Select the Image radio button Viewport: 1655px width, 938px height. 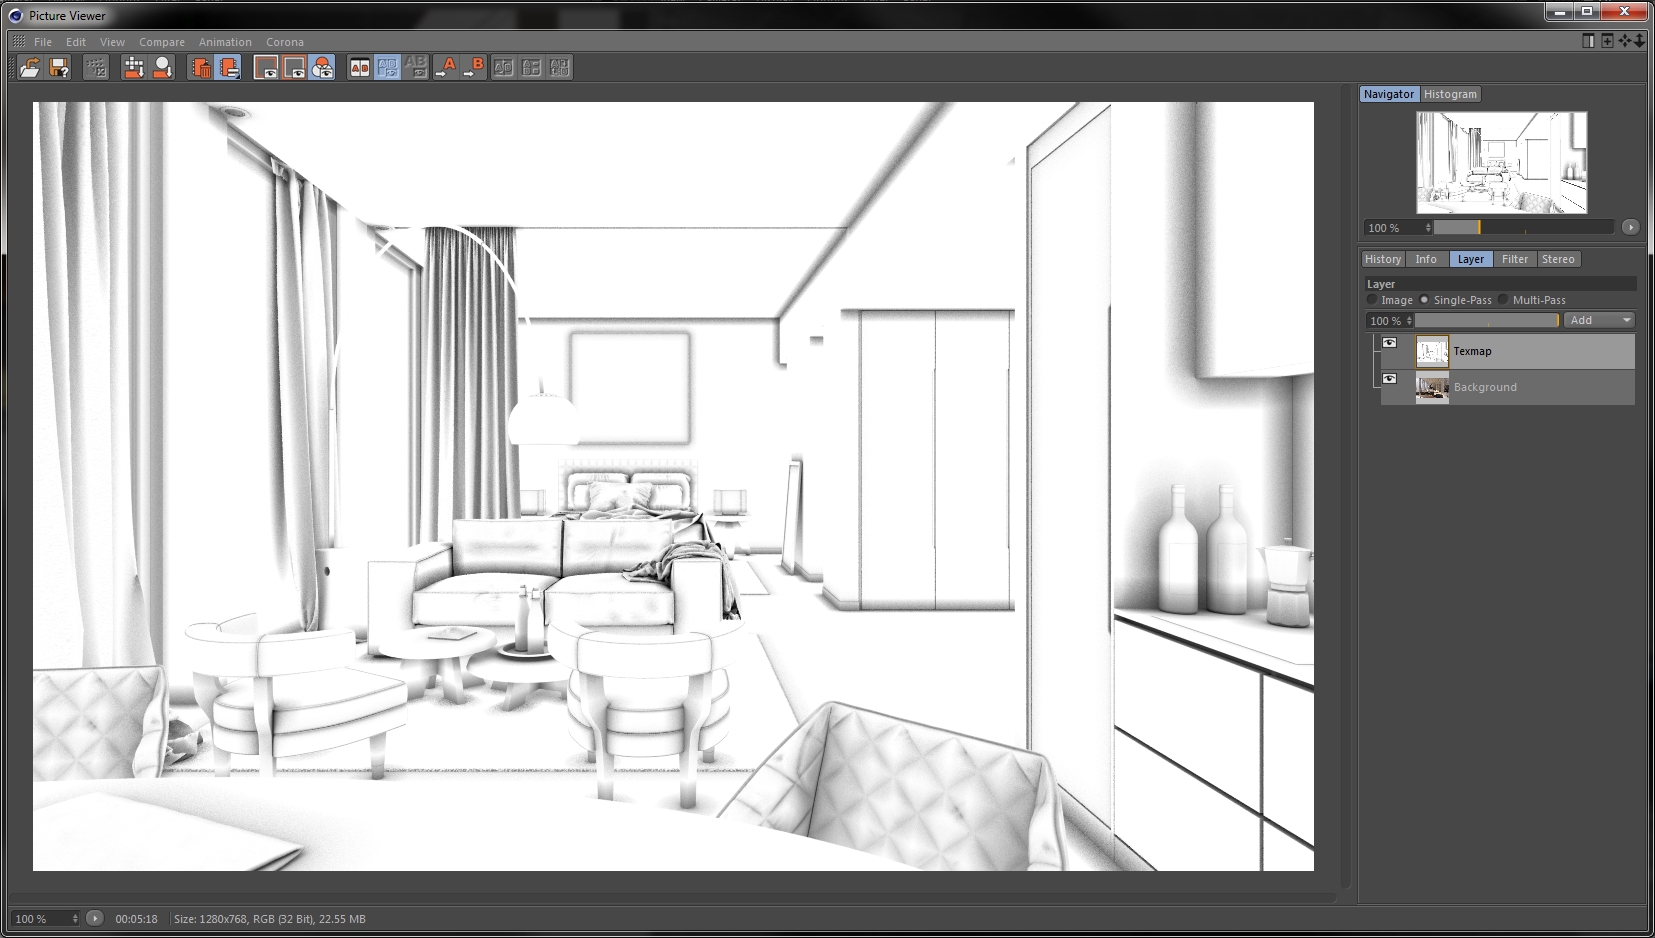(x=1372, y=299)
